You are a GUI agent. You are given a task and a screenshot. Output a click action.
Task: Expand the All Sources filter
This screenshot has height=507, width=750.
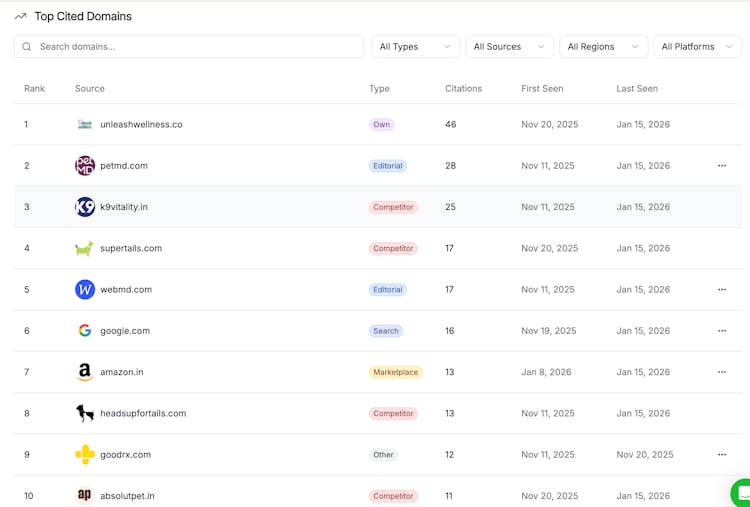[x=509, y=47]
